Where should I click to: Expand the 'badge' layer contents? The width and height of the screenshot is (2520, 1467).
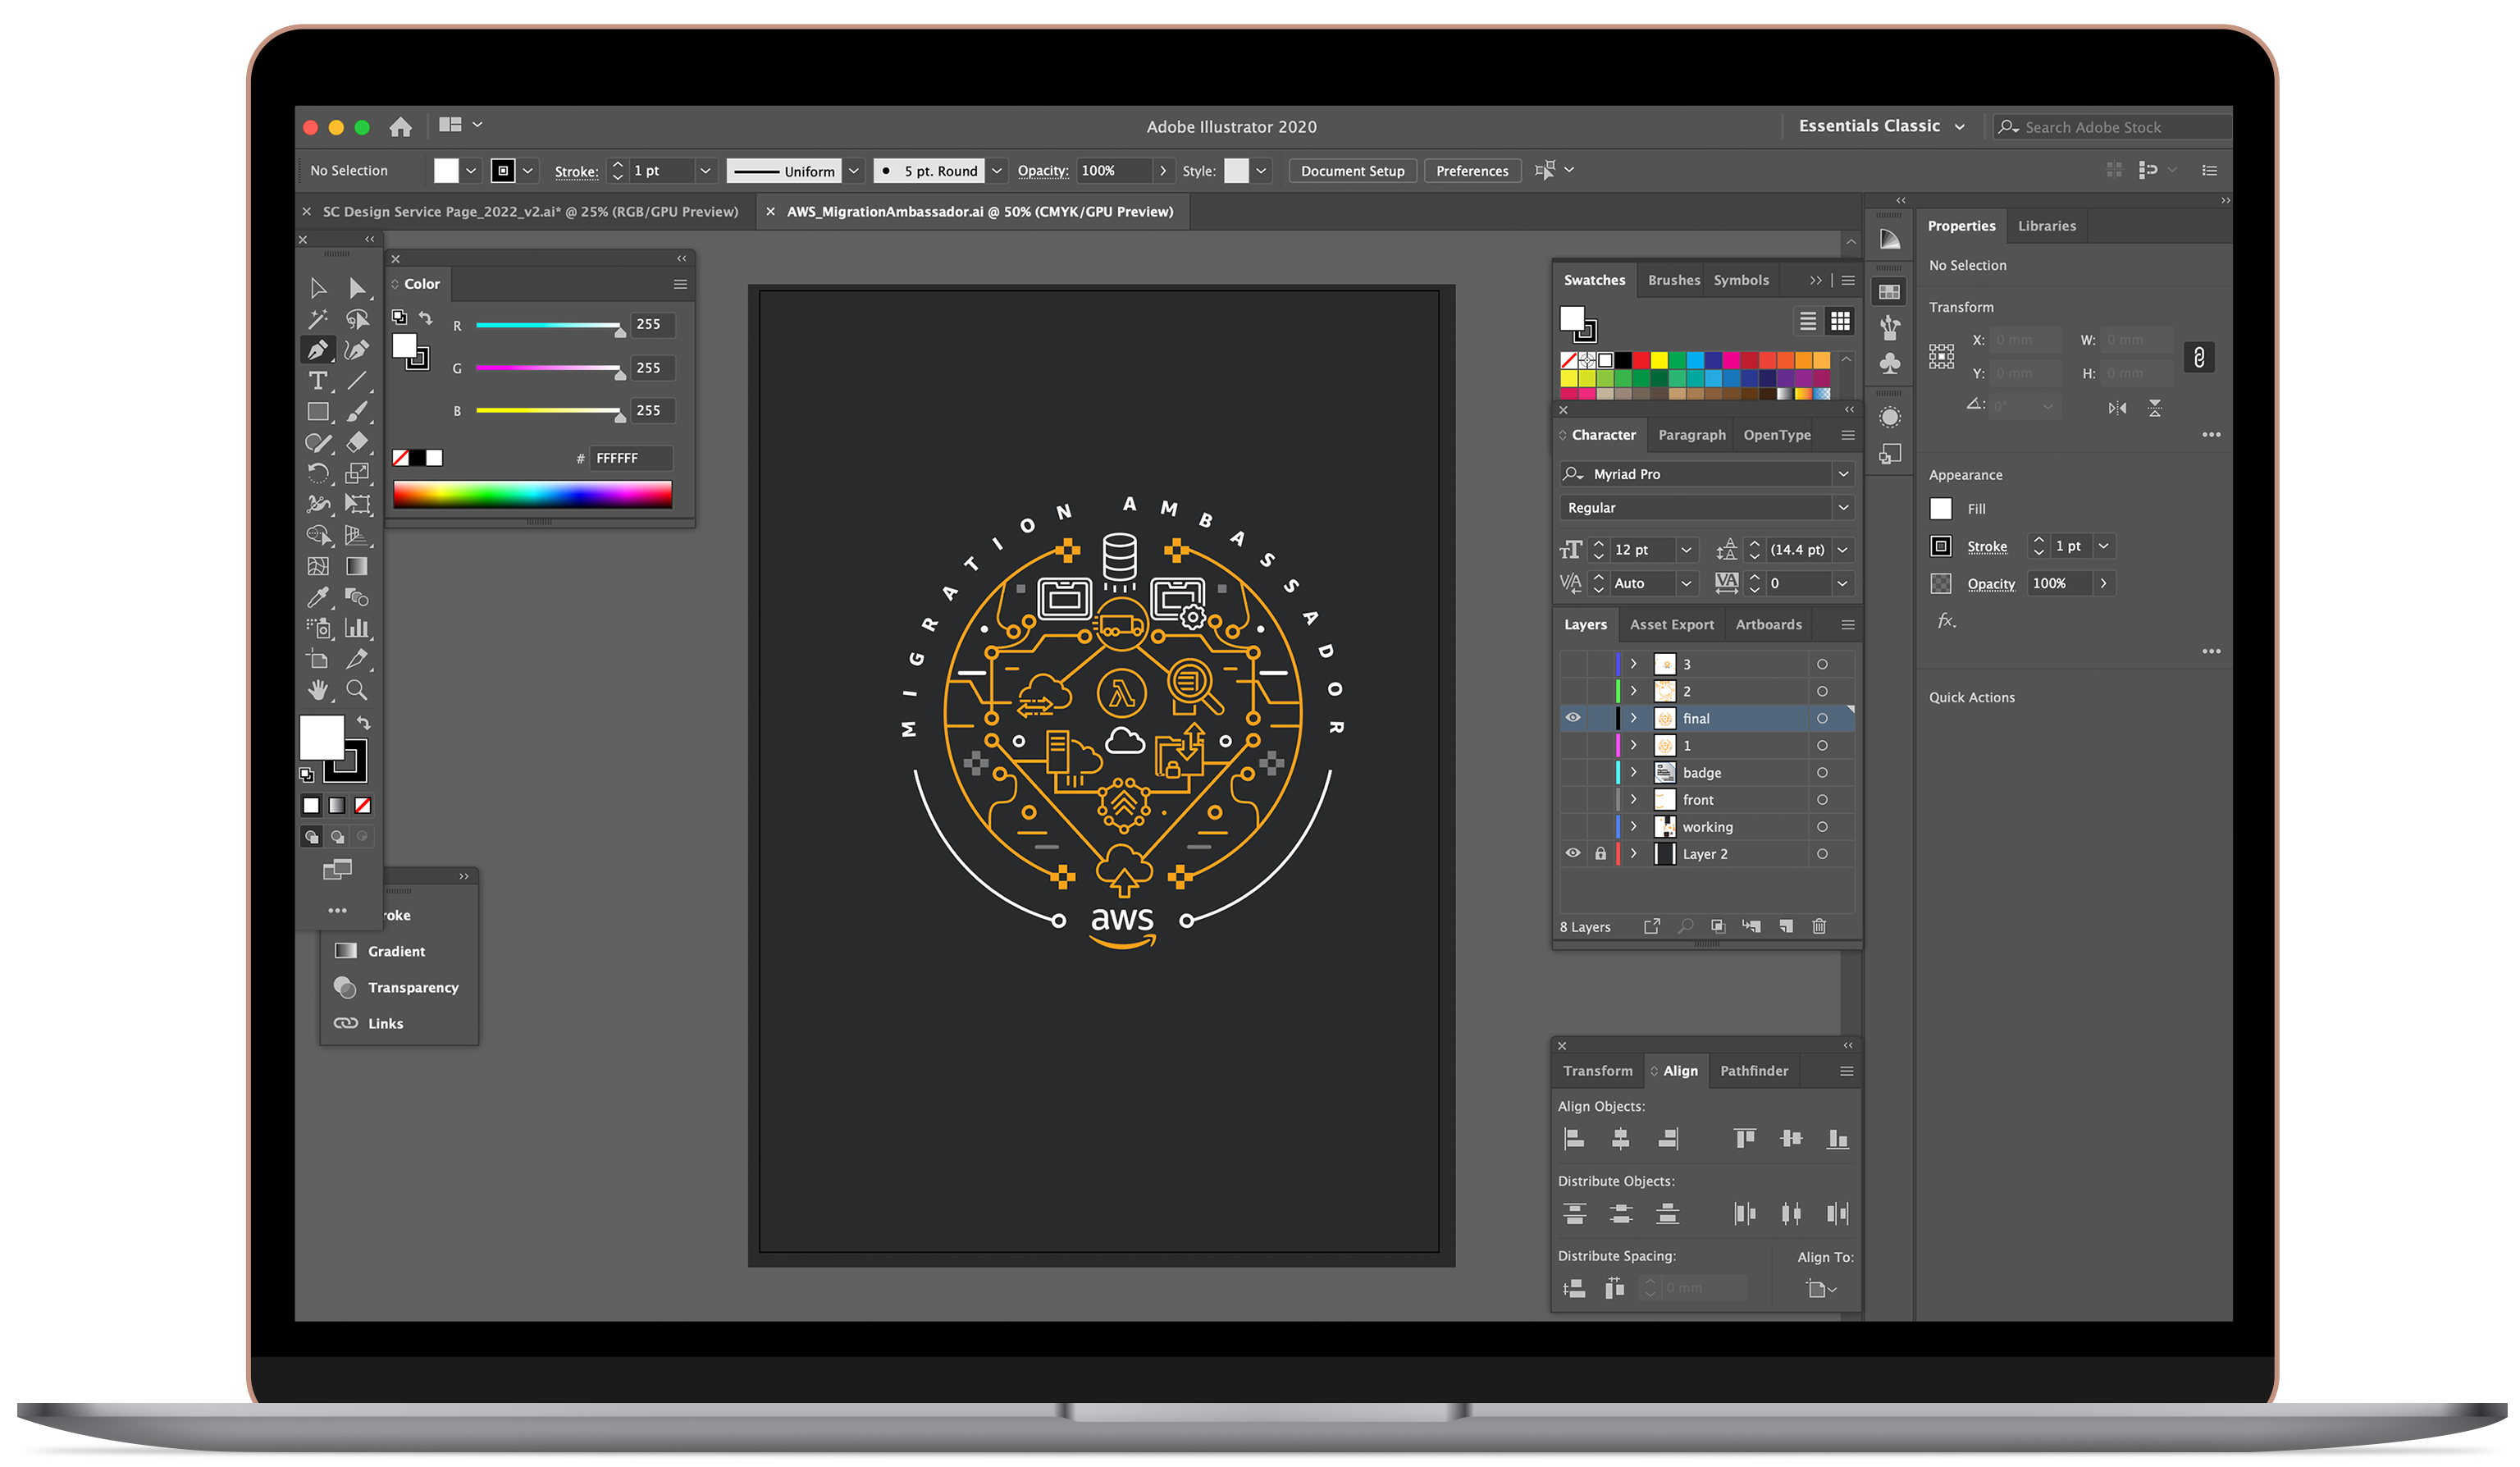tap(1634, 773)
